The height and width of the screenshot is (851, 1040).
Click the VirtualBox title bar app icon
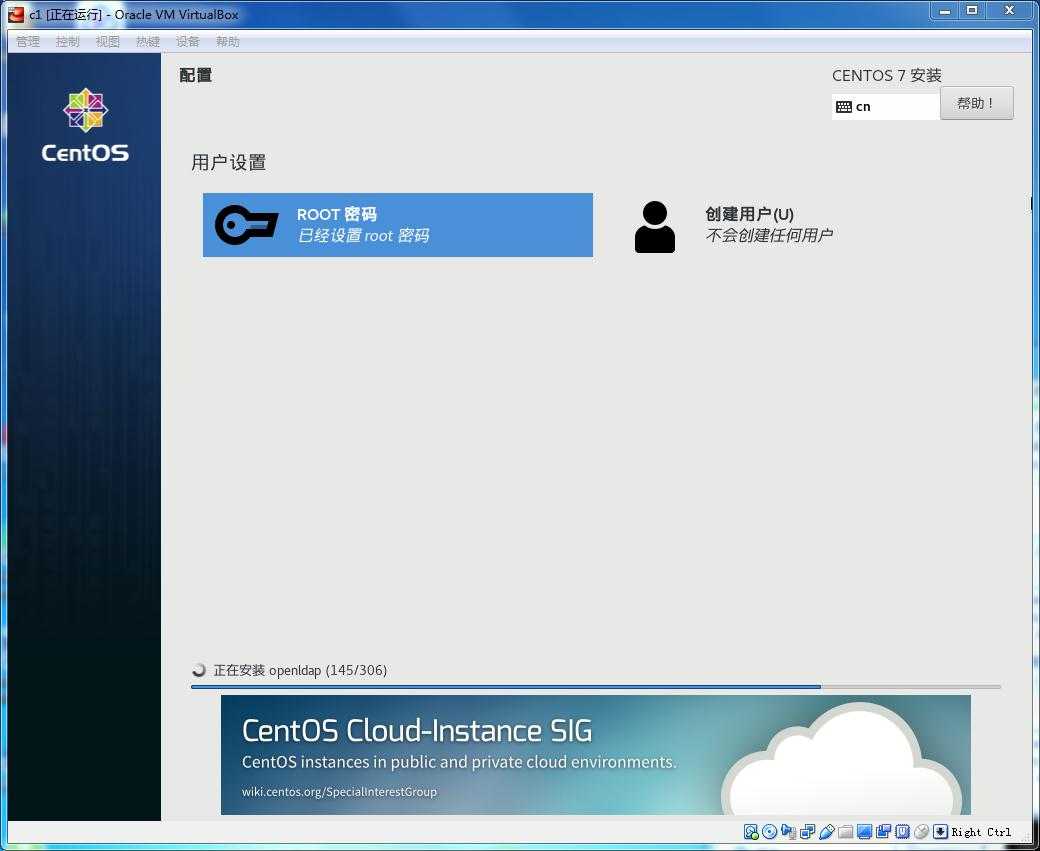[x=15, y=14]
